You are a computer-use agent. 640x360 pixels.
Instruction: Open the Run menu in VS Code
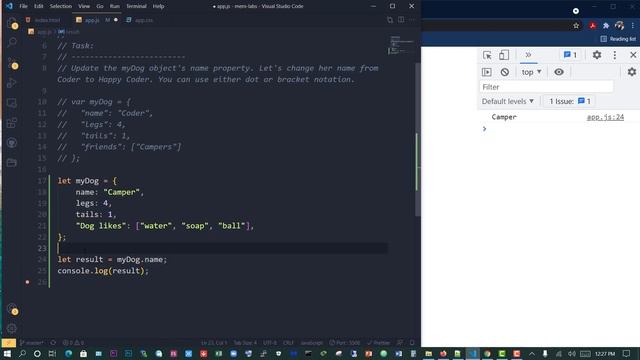(x=115, y=6)
